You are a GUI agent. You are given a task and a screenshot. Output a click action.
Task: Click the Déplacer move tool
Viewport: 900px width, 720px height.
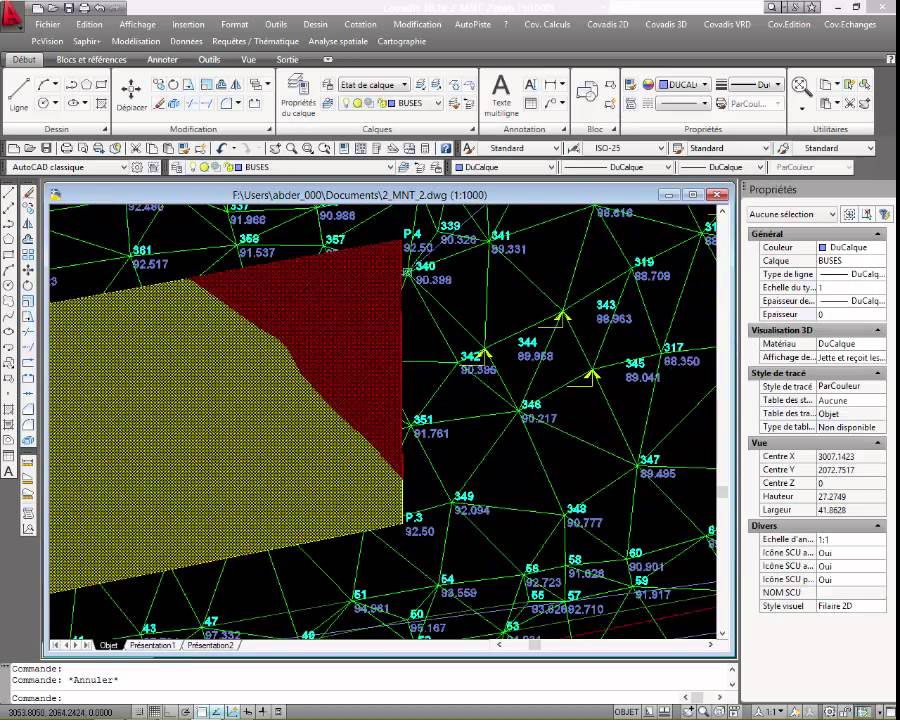(x=131, y=94)
